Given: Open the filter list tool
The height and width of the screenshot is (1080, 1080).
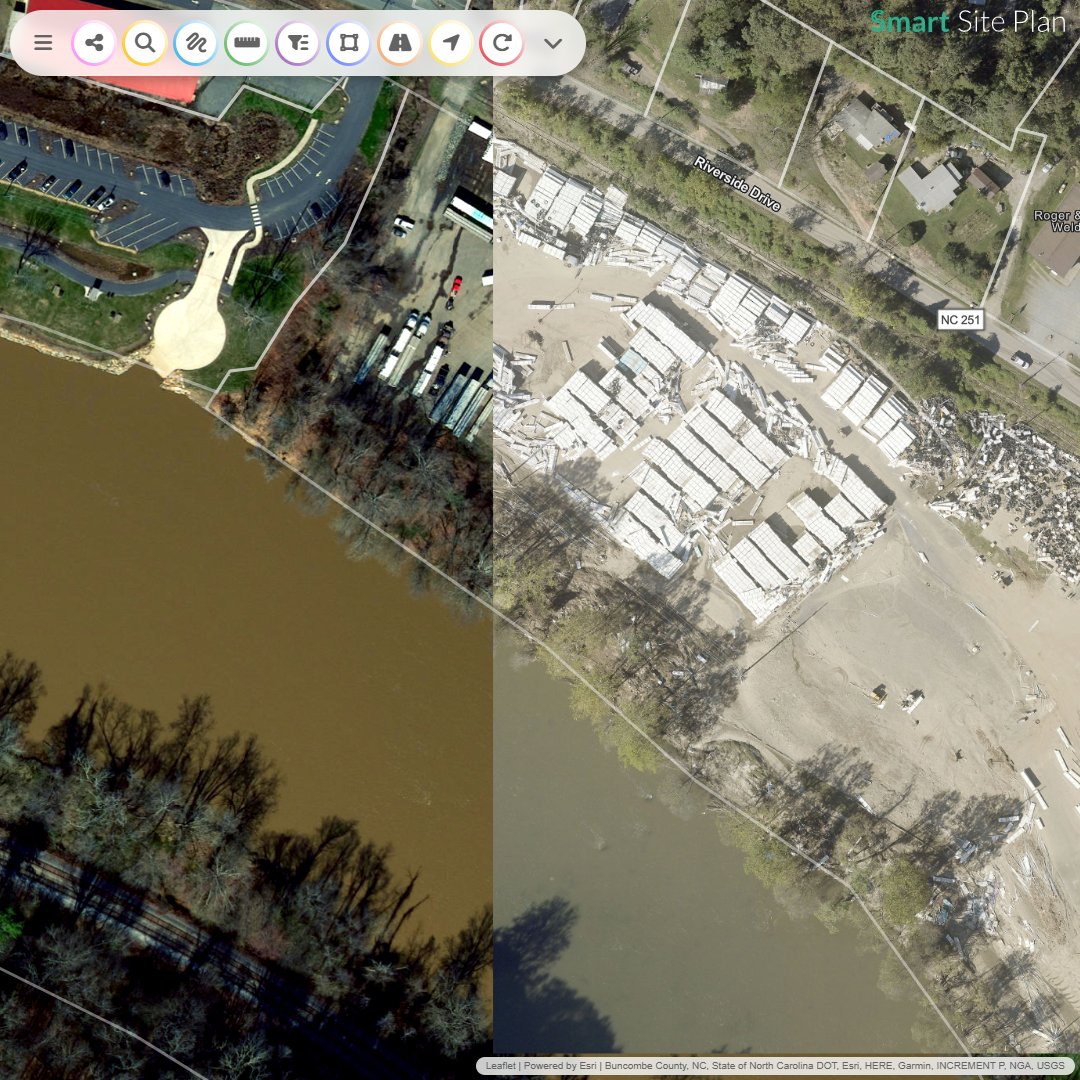Looking at the screenshot, I should point(298,43).
